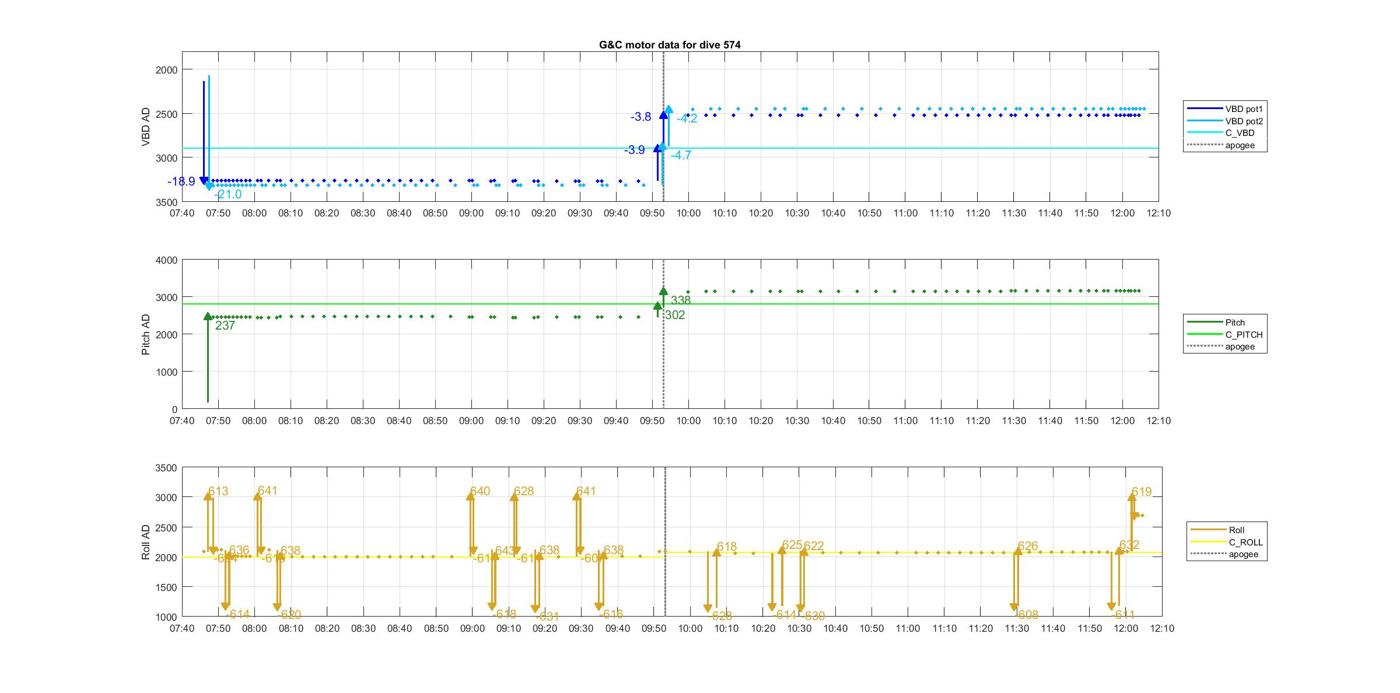The height and width of the screenshot is (693, 1400).
Task: Click the '608' roll data label
Action: pos(1028,615)
